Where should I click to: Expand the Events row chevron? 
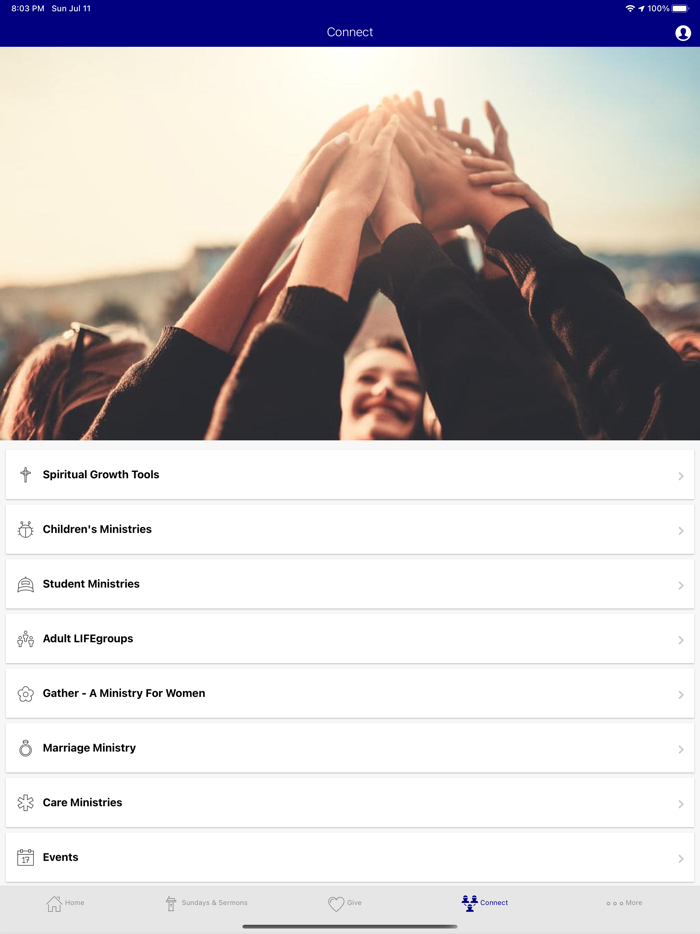[680, 858]
